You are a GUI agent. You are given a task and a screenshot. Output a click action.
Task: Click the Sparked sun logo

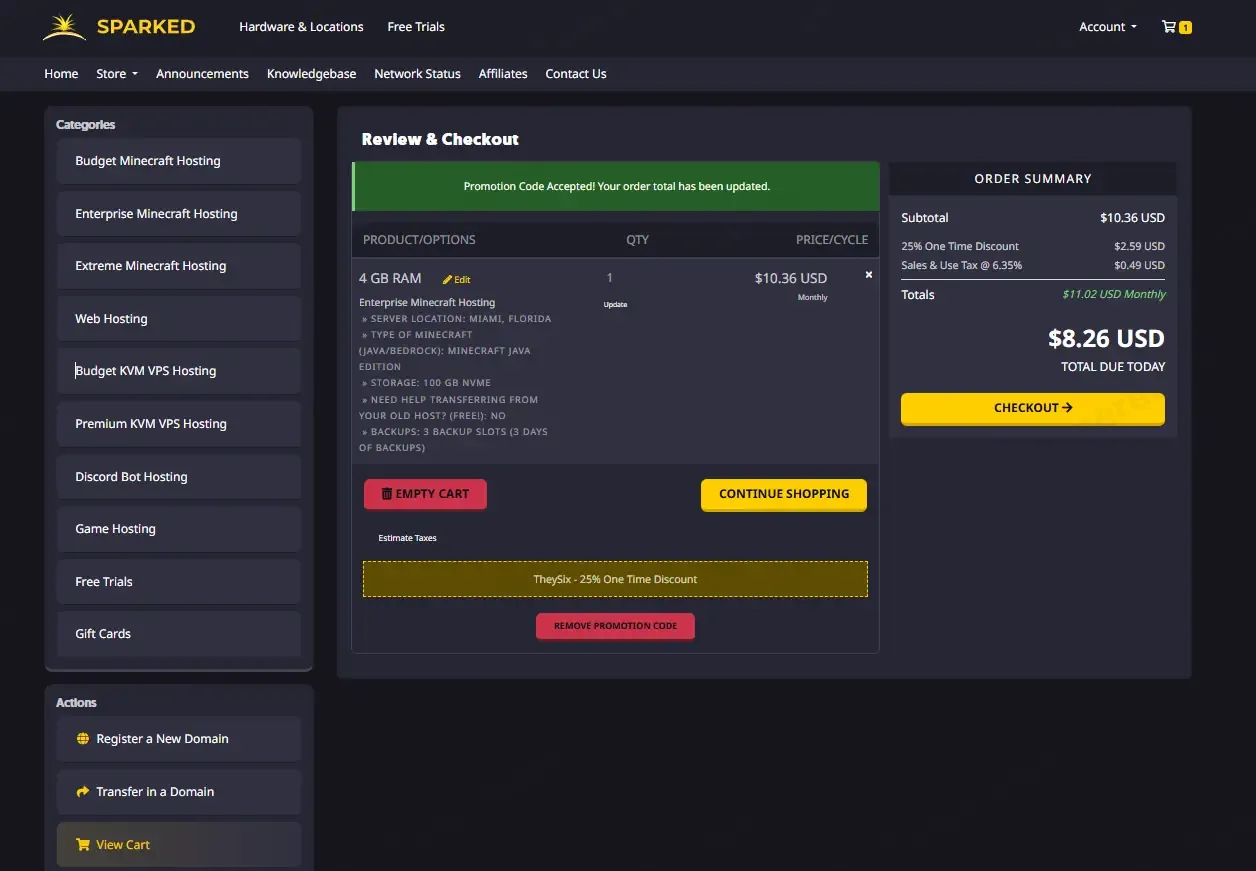[x=64, y=27]
